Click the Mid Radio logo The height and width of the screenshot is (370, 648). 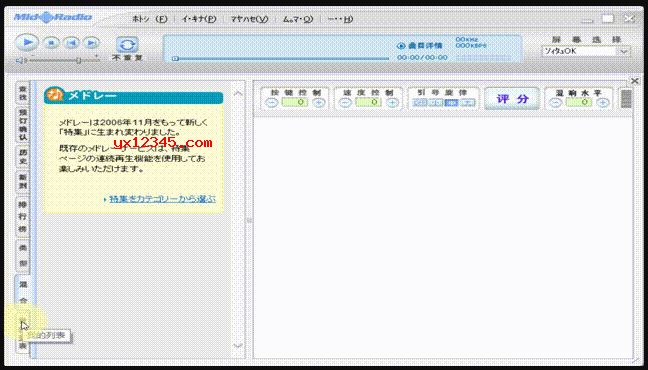tap(53, 18)
